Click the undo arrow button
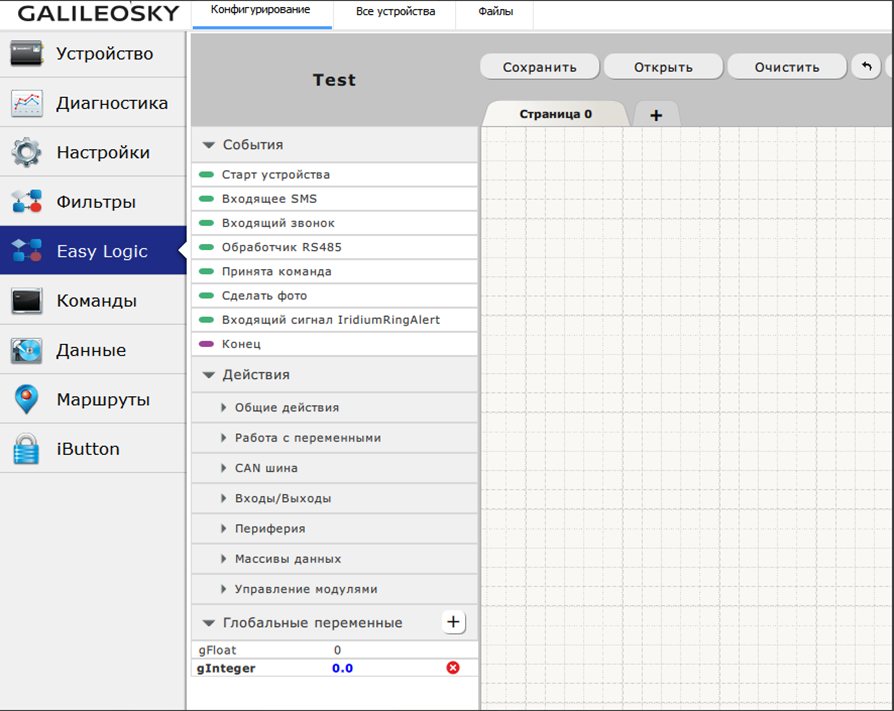This screenshot has width=894, height=711. 866,67
